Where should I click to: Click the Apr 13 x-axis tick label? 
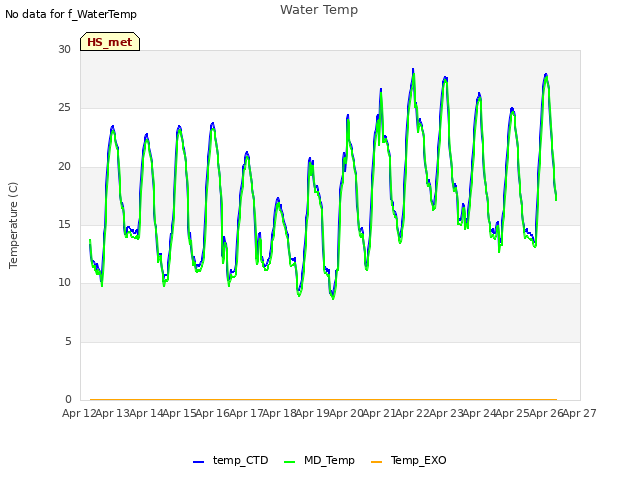[113, 413]
